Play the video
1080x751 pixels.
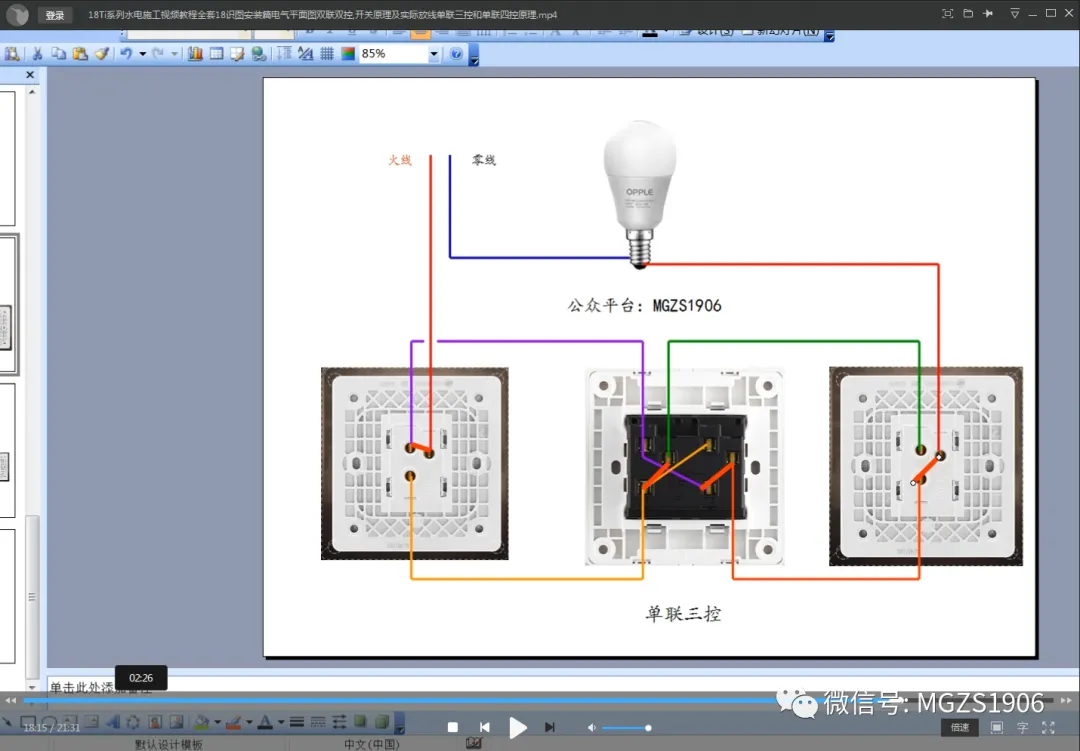pyautogui.click(x=517, y=728)
